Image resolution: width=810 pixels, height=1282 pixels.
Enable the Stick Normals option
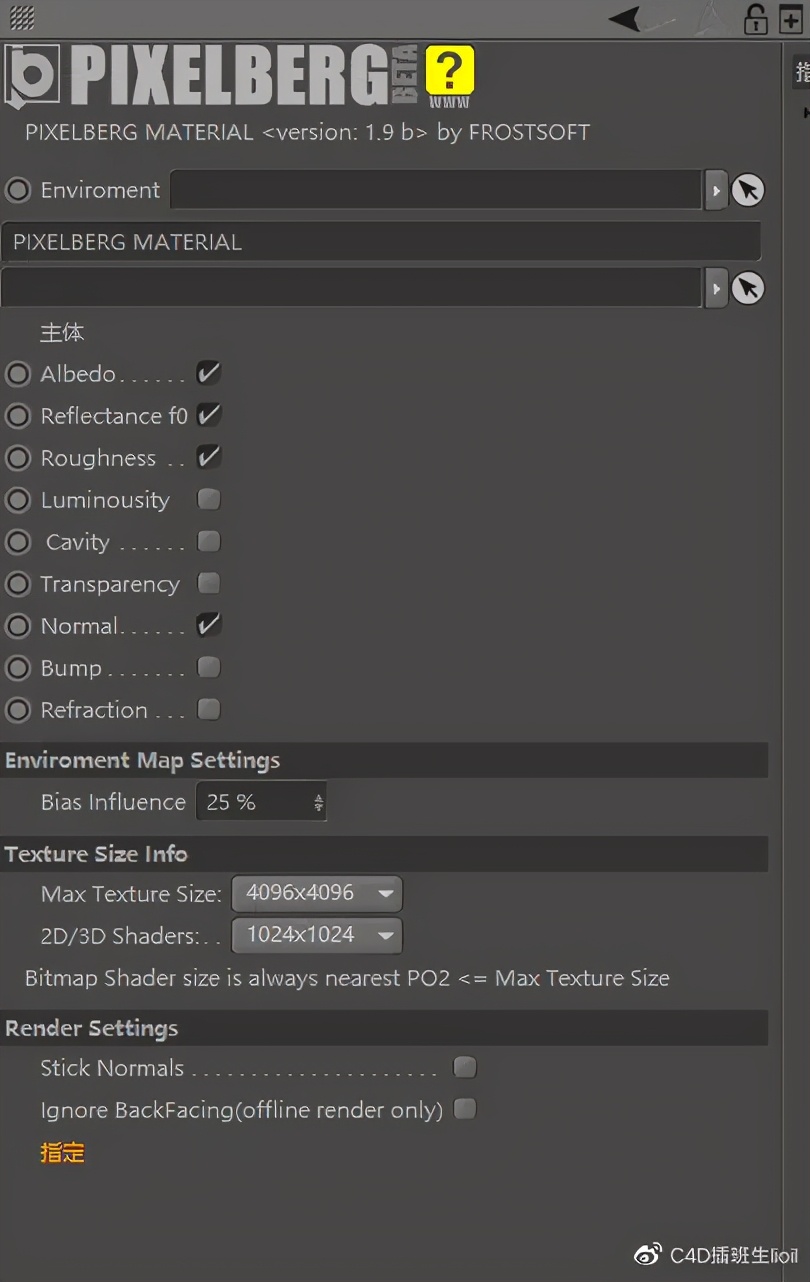(x=464, y=1068)
